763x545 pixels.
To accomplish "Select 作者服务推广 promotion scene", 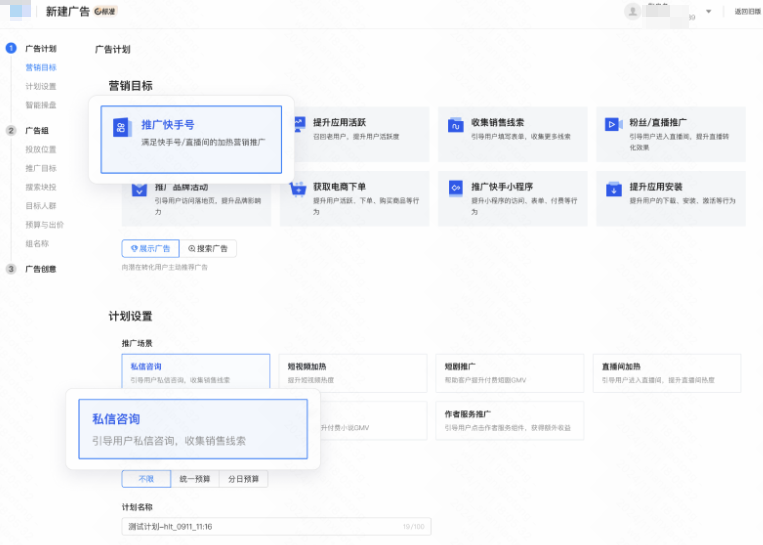I will [509, 421].
